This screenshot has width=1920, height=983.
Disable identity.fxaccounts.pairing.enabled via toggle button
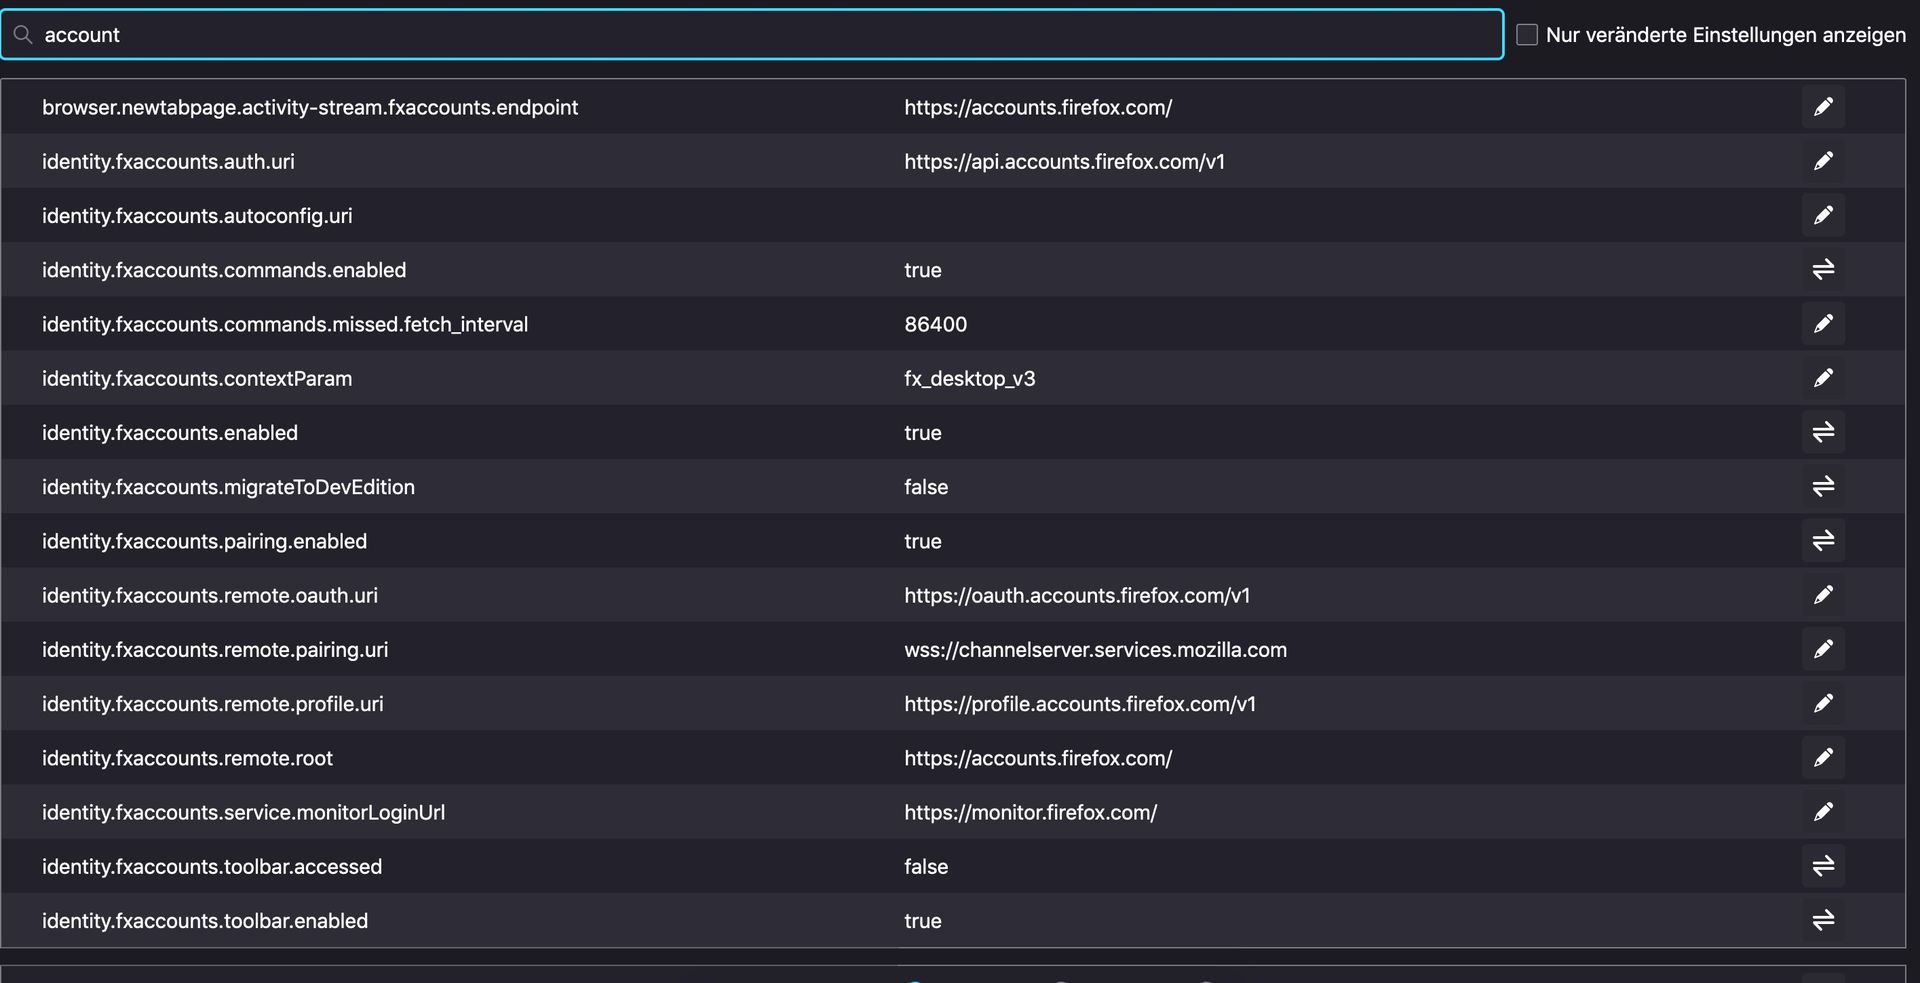point(1823,541)
